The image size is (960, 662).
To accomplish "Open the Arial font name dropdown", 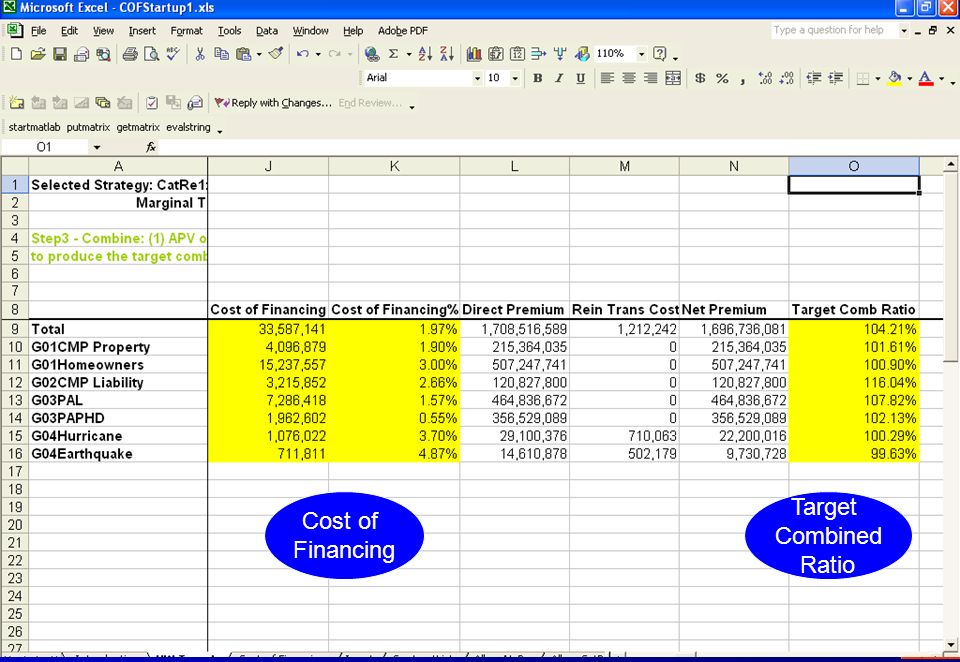I will click(x=477, y=78).
